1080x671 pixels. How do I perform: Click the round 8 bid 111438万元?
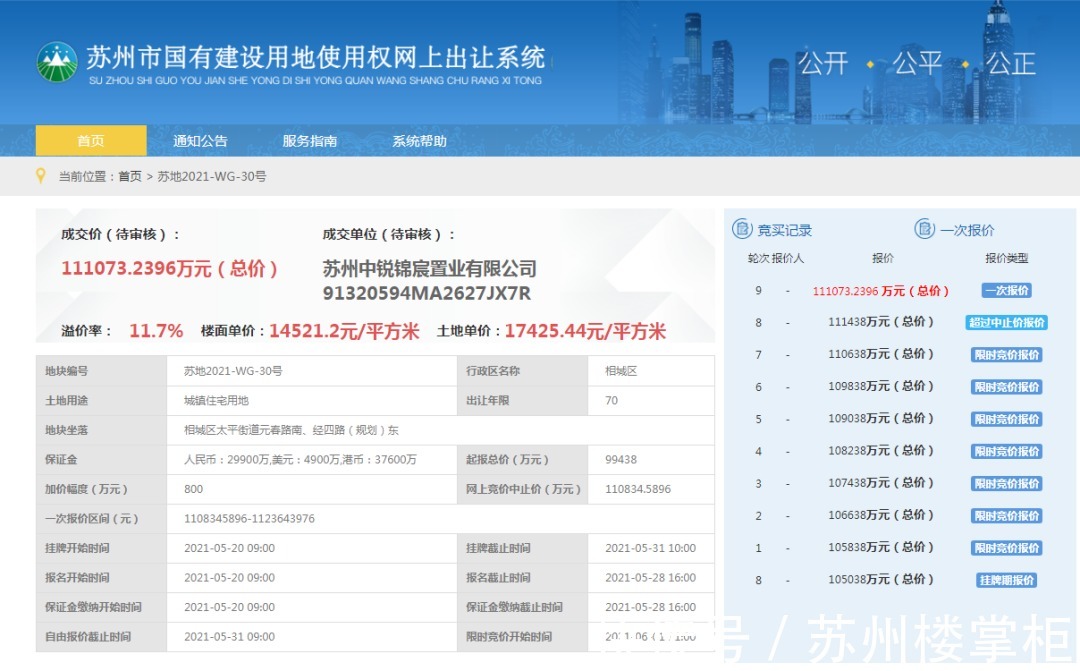pyautogui.click(x=881, y=322)
